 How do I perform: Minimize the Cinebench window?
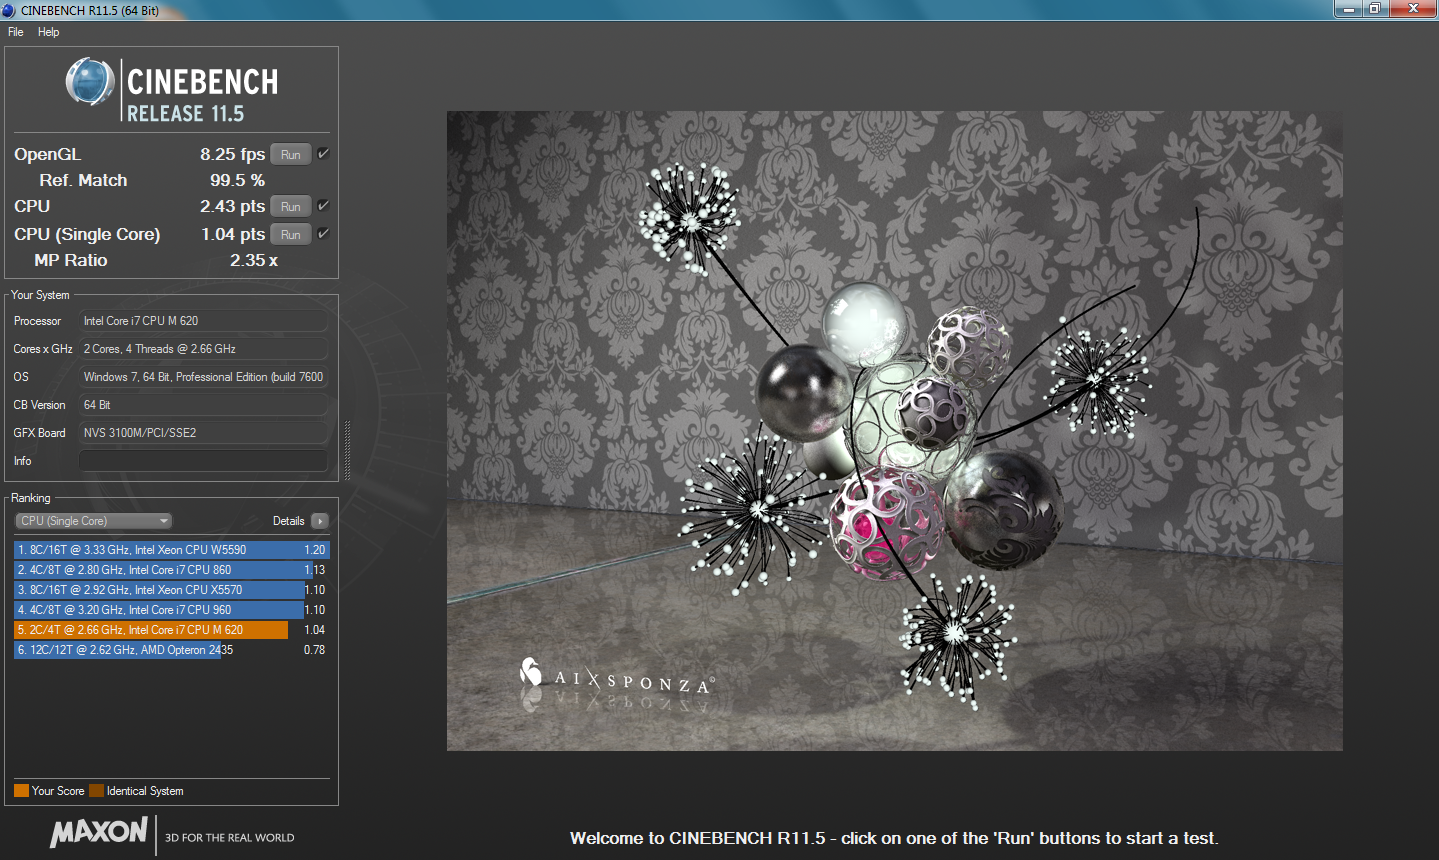point(1349,9)
